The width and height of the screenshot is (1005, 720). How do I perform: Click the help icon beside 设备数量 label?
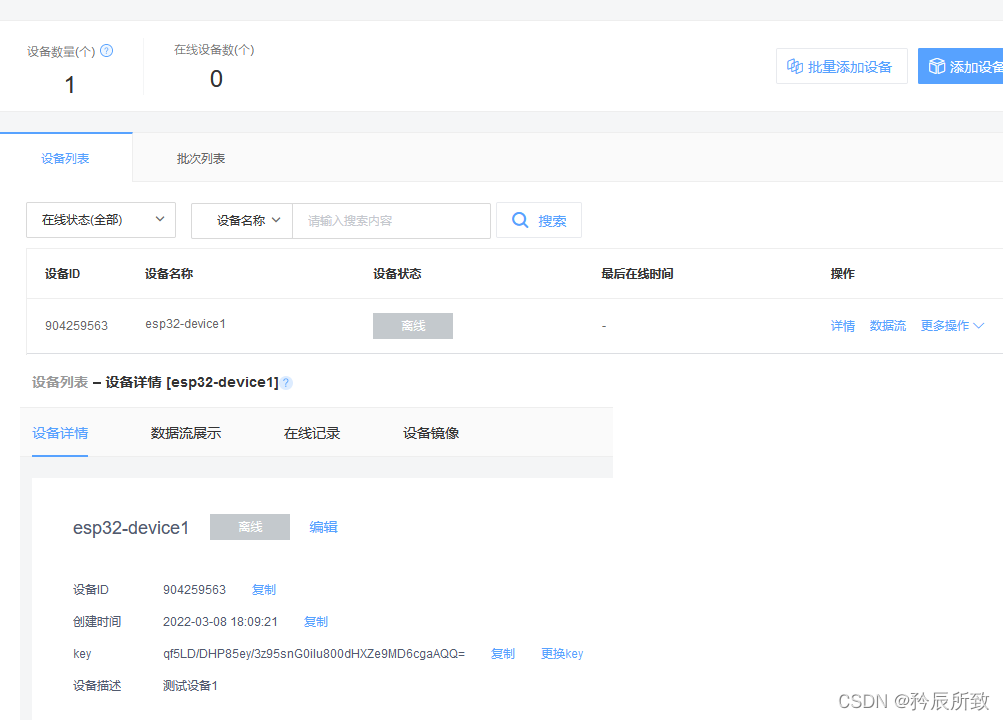[106, 49]
